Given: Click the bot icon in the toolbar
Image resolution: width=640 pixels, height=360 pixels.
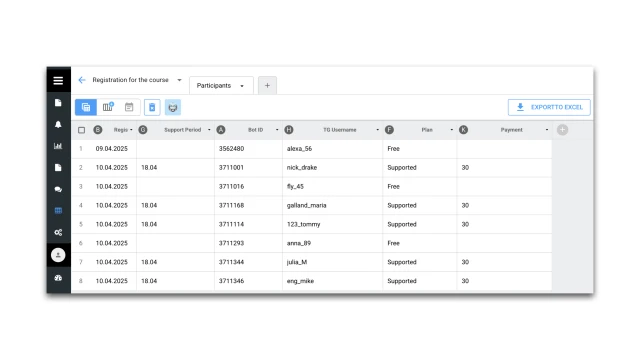Looking at the screenshot, I should click(173, 107).
